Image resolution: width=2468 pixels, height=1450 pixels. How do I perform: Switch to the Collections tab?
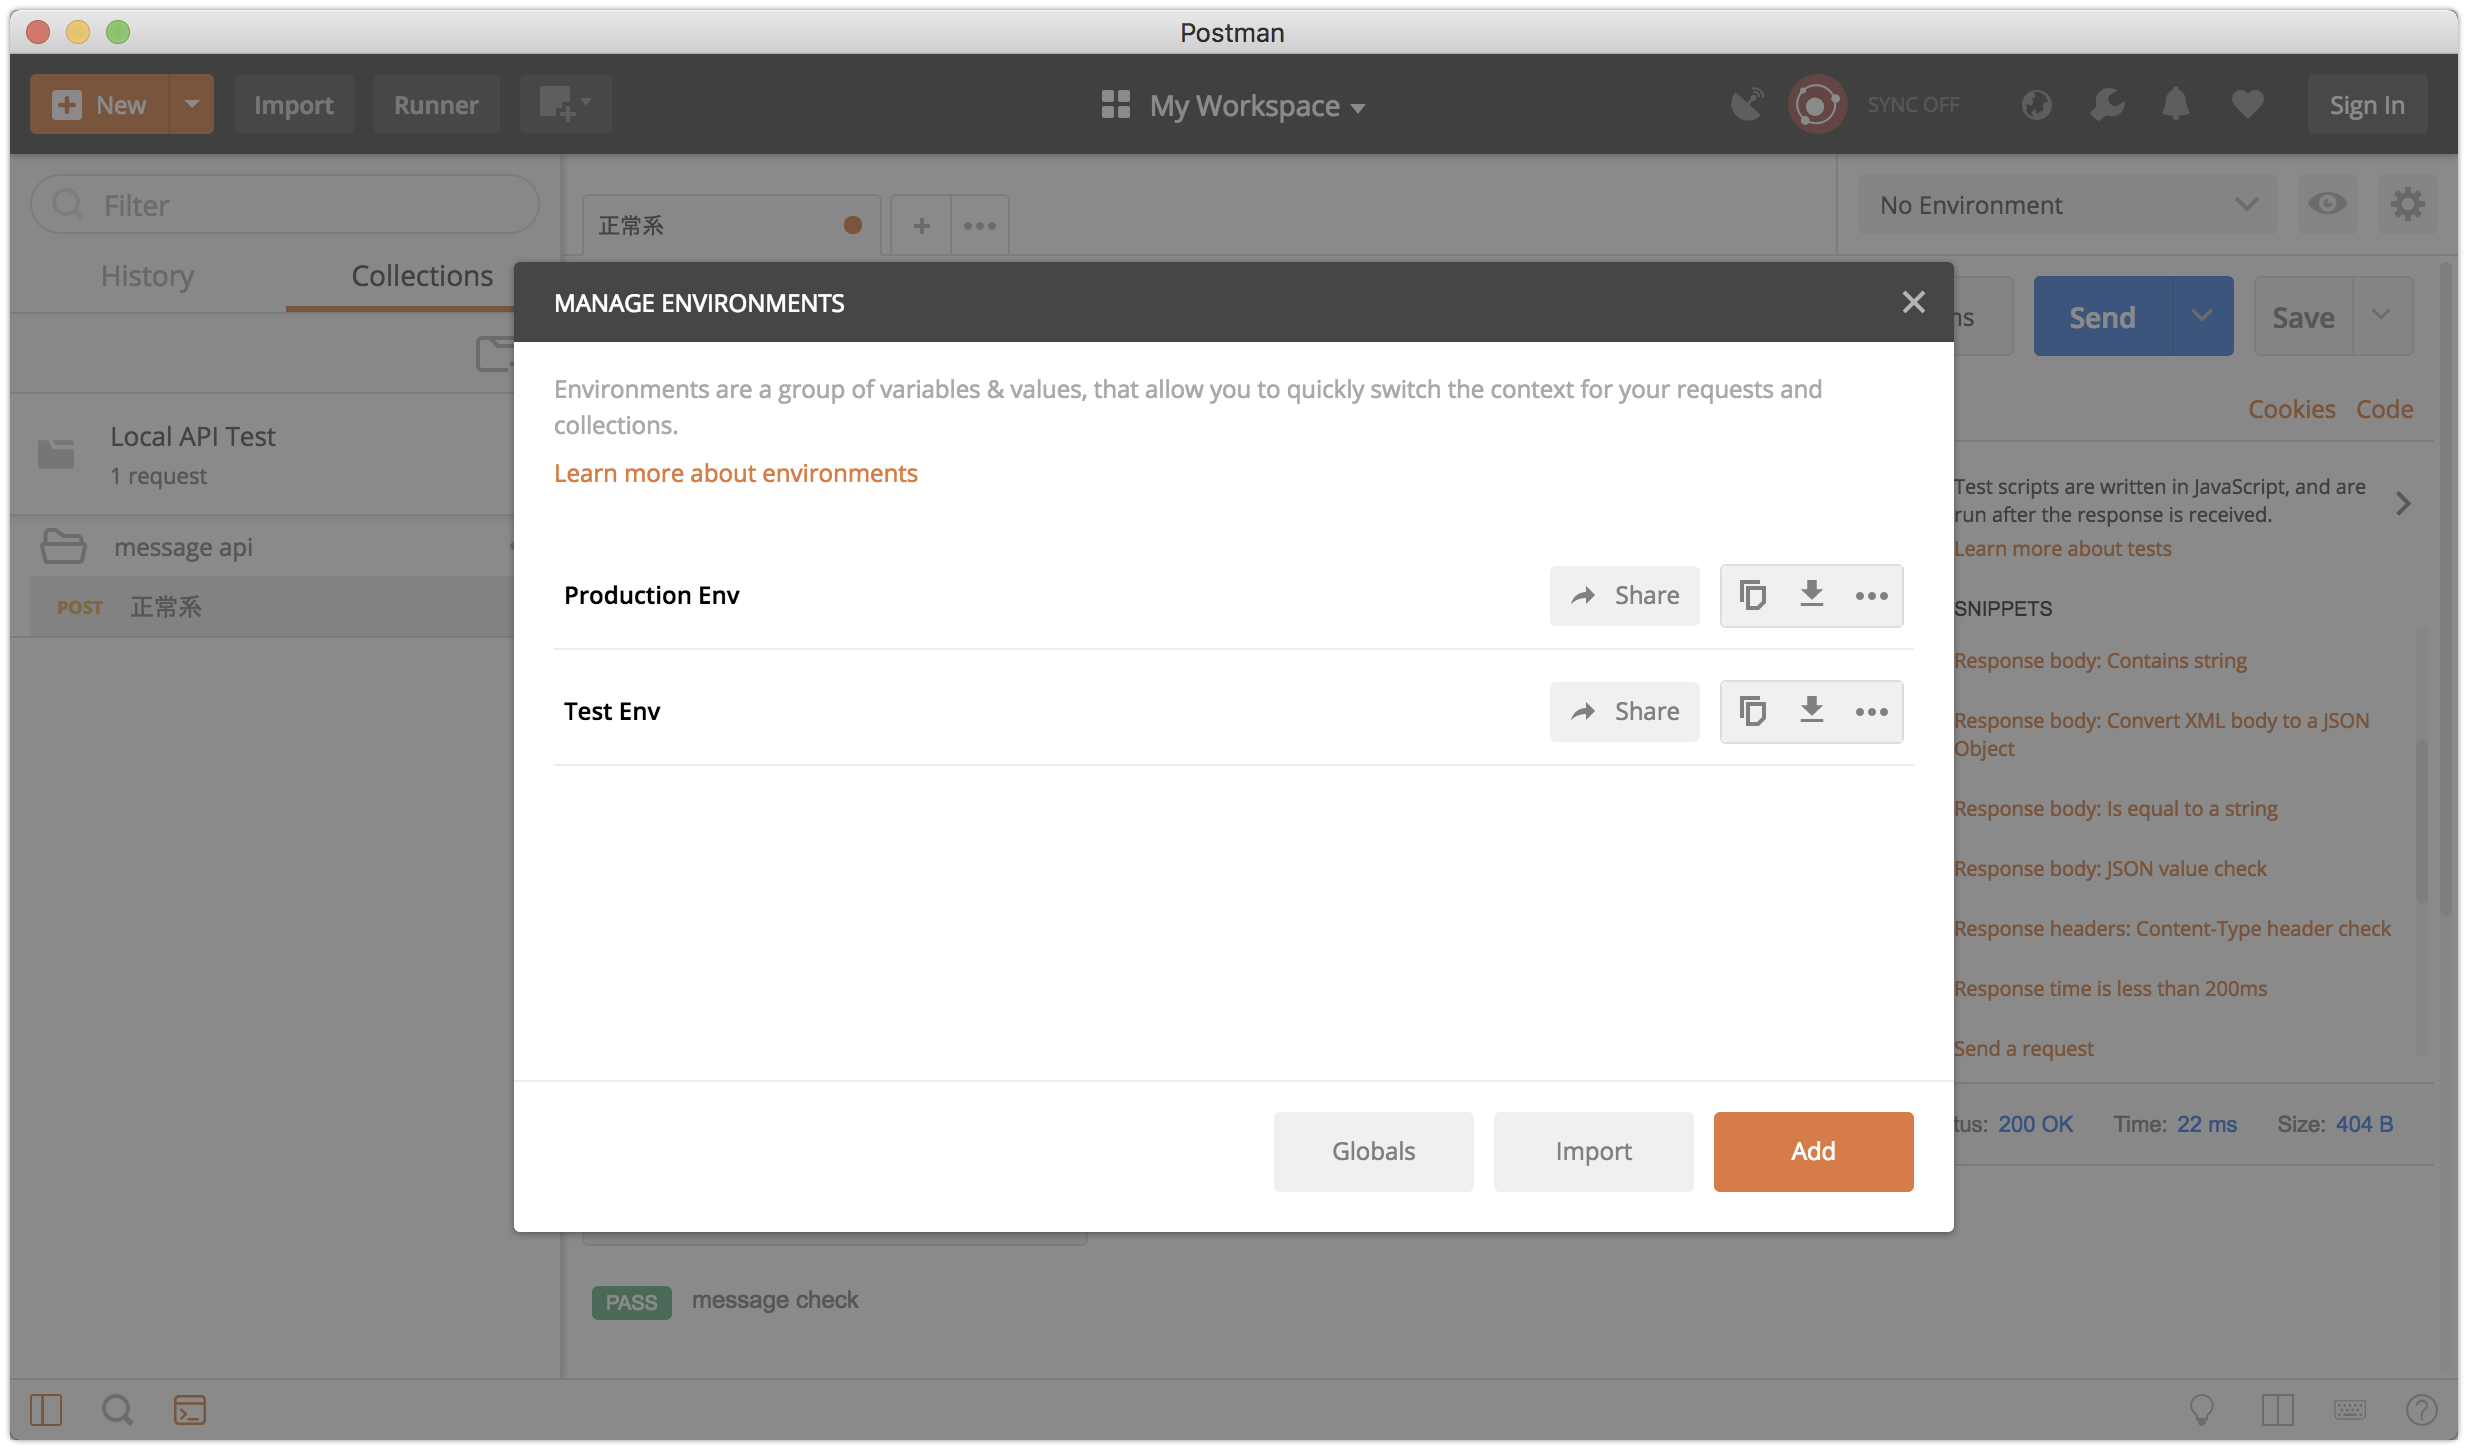(421, 275)
